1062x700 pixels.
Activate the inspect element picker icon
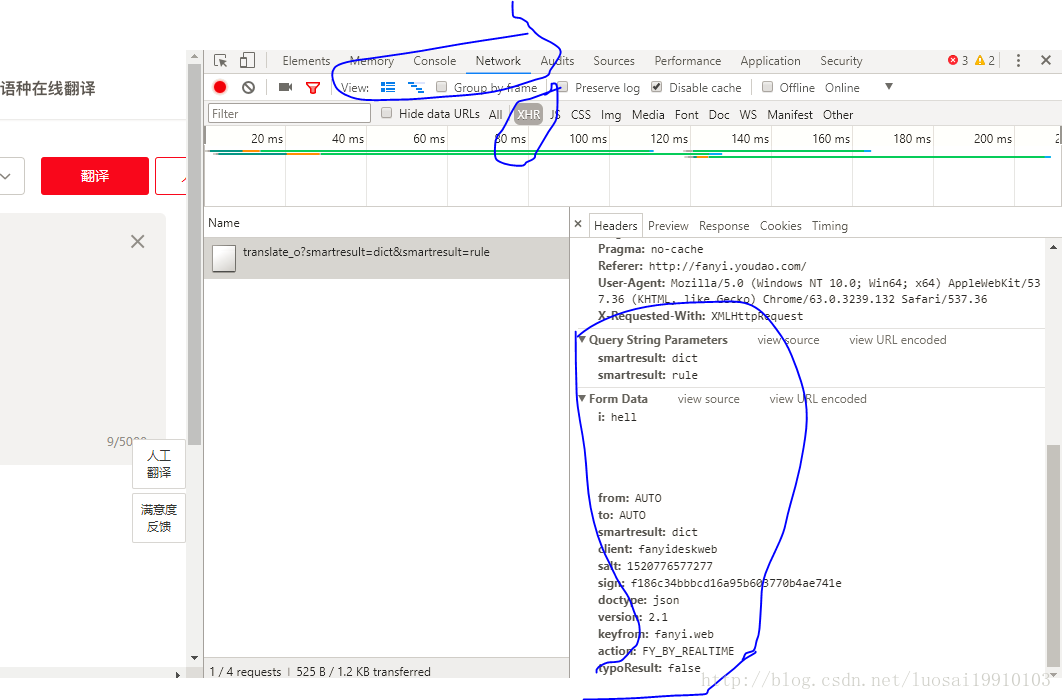(x=220, y=61)
